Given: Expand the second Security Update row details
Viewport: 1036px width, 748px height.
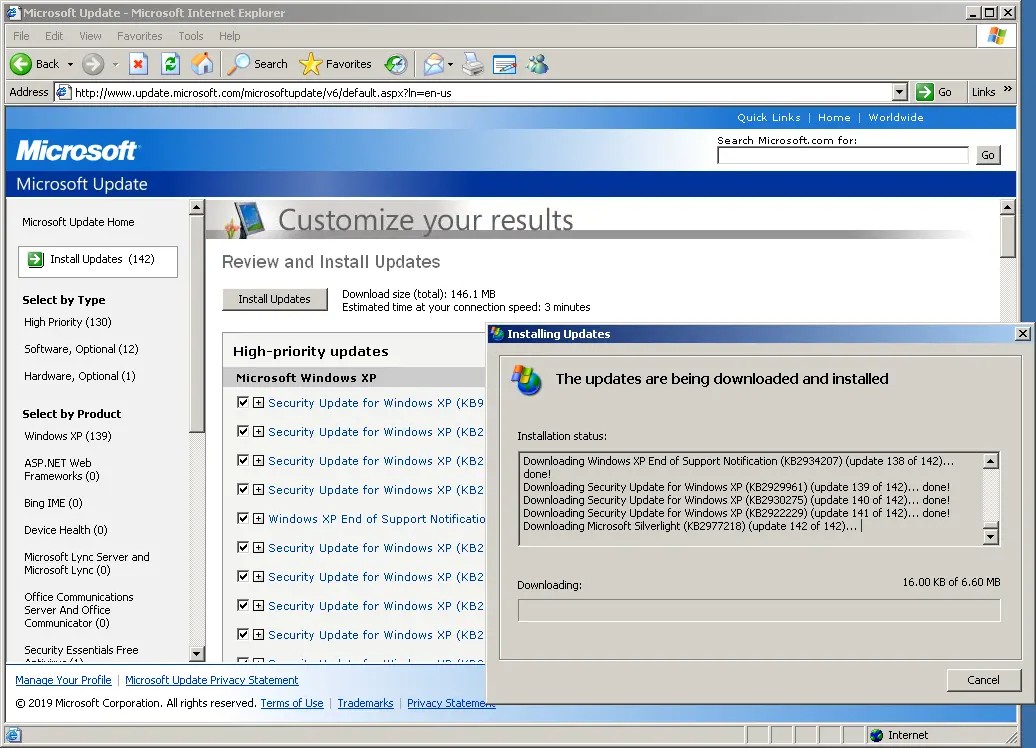Looking at the screenshot, I should 258,431.
